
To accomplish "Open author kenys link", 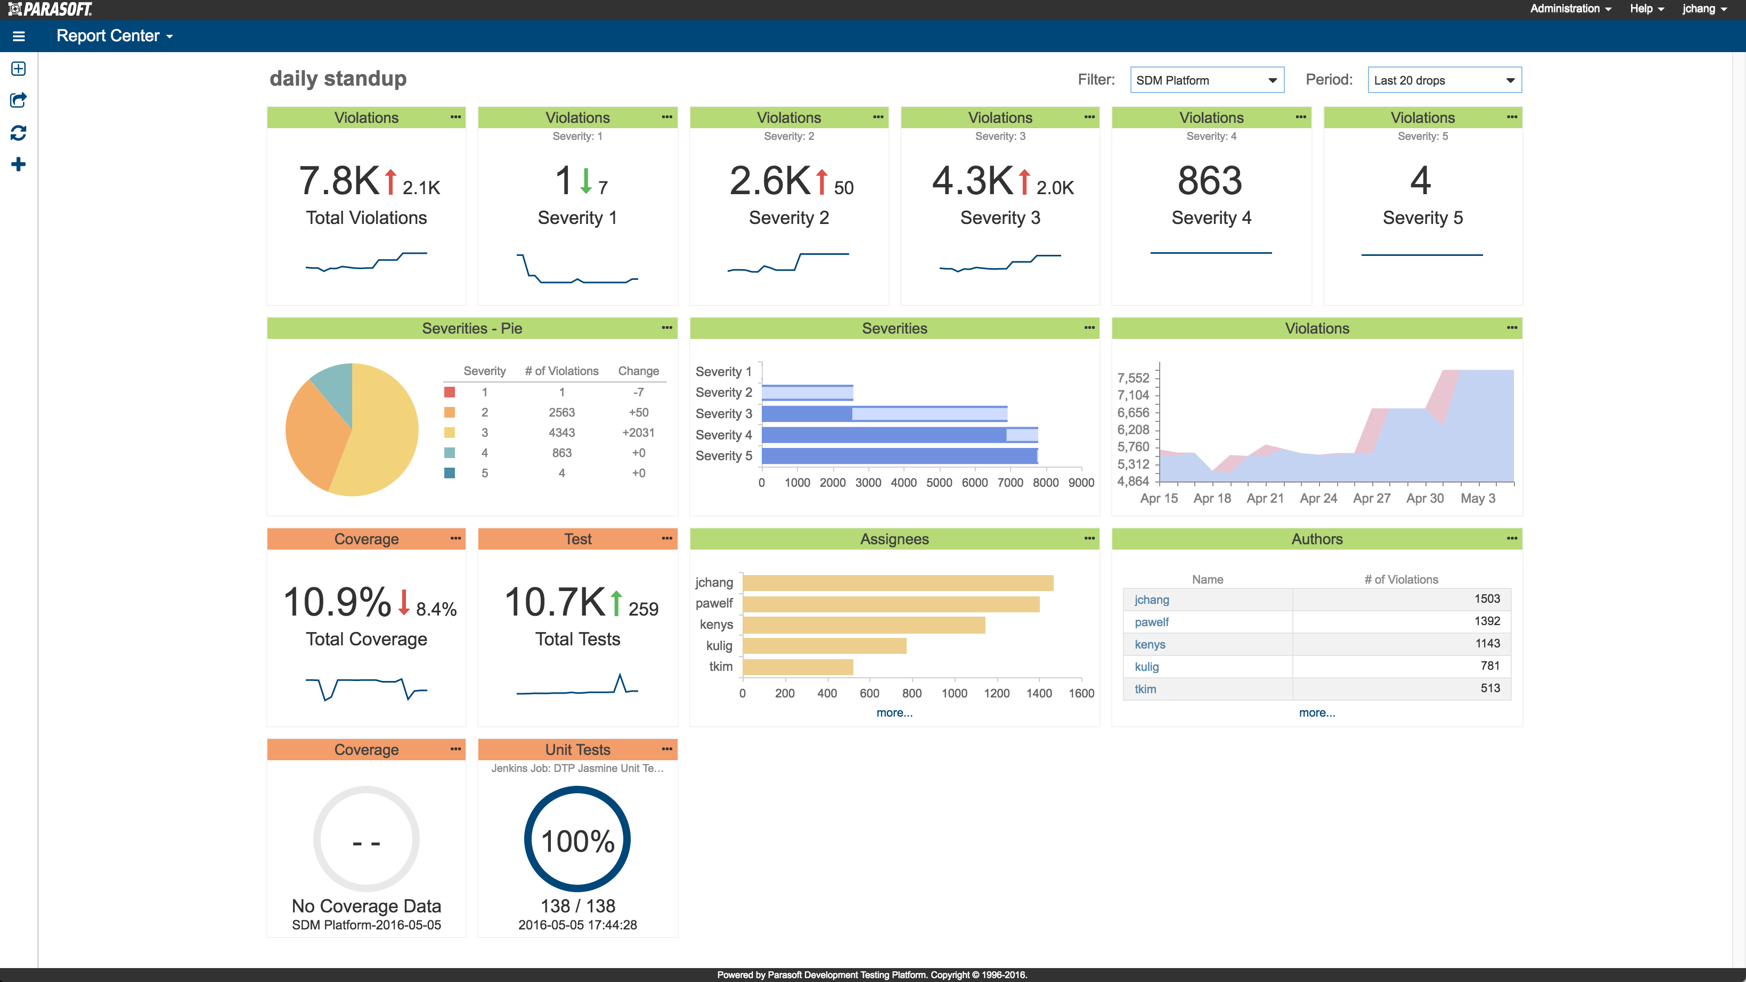I will coord(1150,645).
